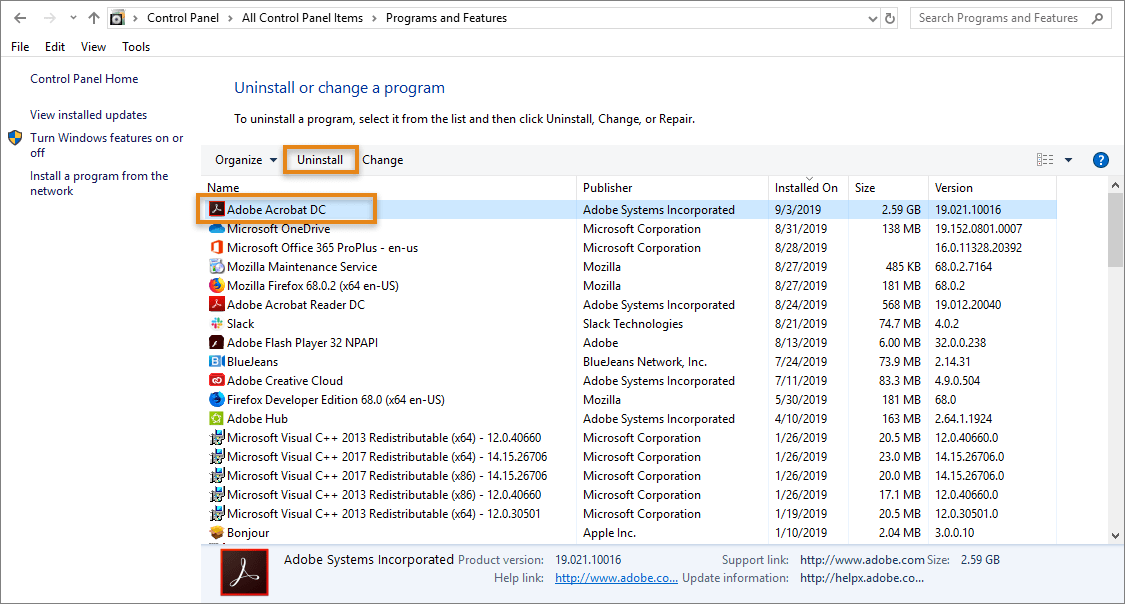This screenshot has width=1125, height=604.
Task: Open the views dropdown arrow near Details icon
Action: 1066,159
